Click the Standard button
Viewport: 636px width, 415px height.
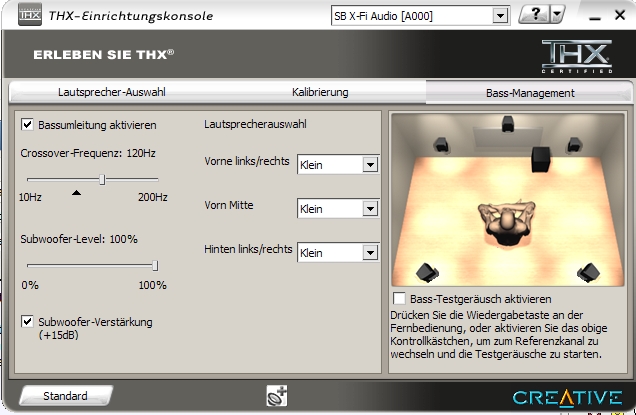(x=65, y=396)
